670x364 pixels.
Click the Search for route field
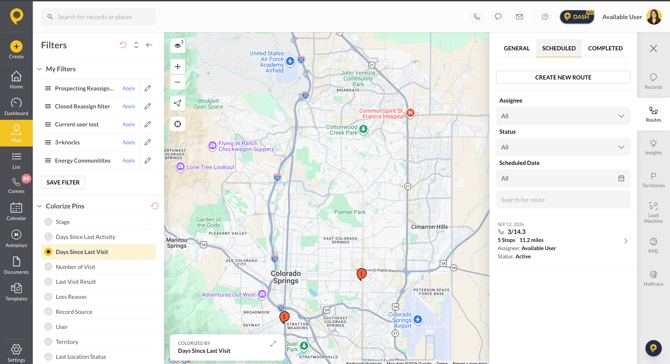(x=563, y=200)
